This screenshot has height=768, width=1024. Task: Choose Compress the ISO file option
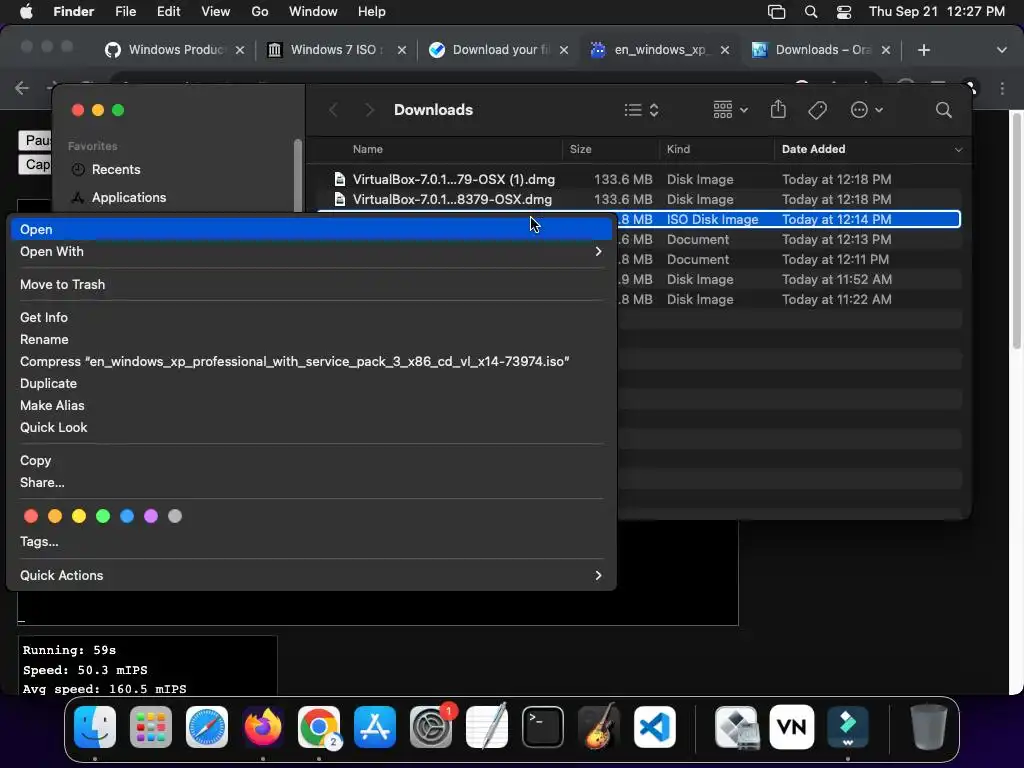pos(312,361)
